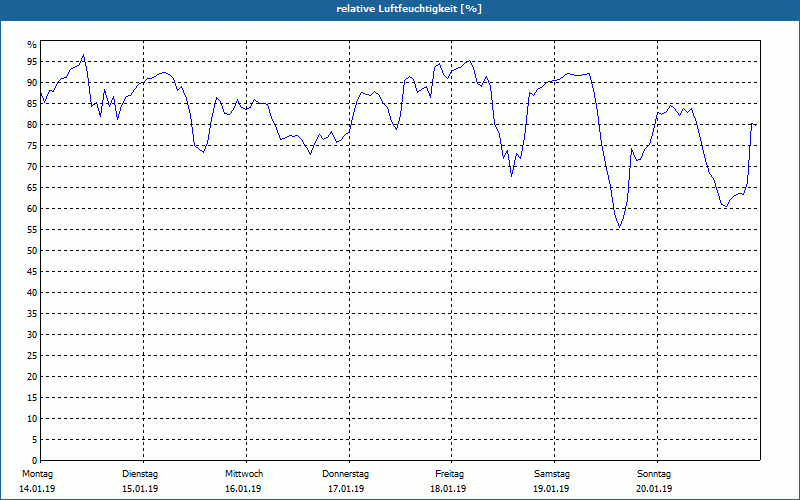The width and height of the screenshot is (800, 500).
Task: Click the y-axis value 95
Action: 32,62
